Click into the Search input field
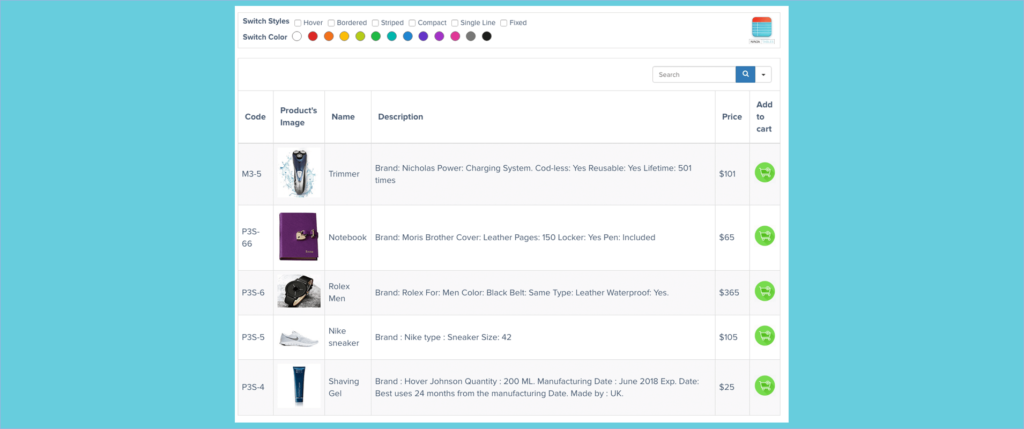 click(693, 74)
